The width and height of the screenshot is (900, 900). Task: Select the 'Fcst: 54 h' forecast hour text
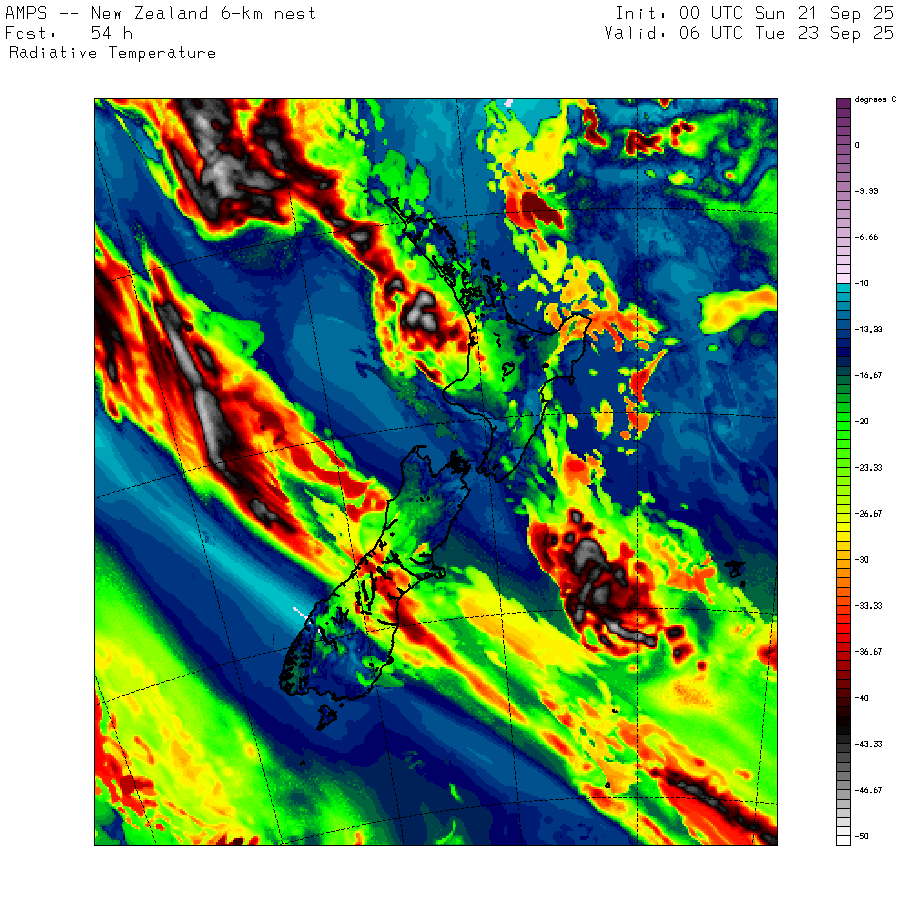(x=69, y=33)
